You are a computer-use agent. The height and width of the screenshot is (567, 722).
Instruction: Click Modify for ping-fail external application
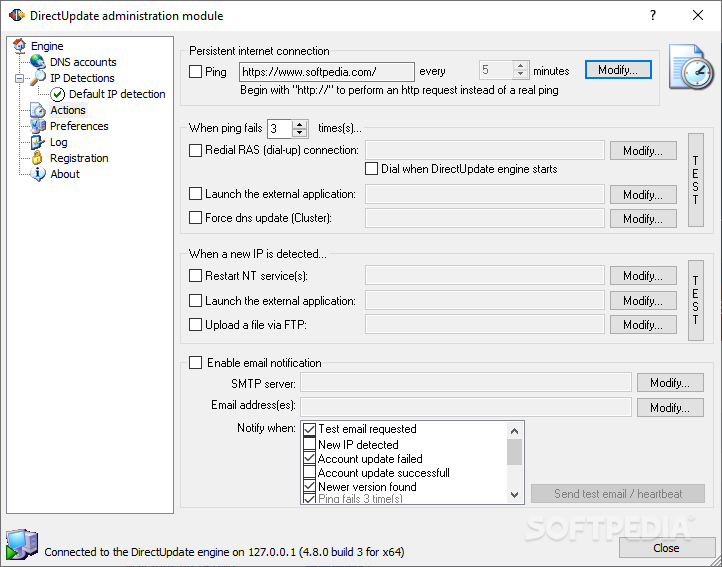click(643, 194)
